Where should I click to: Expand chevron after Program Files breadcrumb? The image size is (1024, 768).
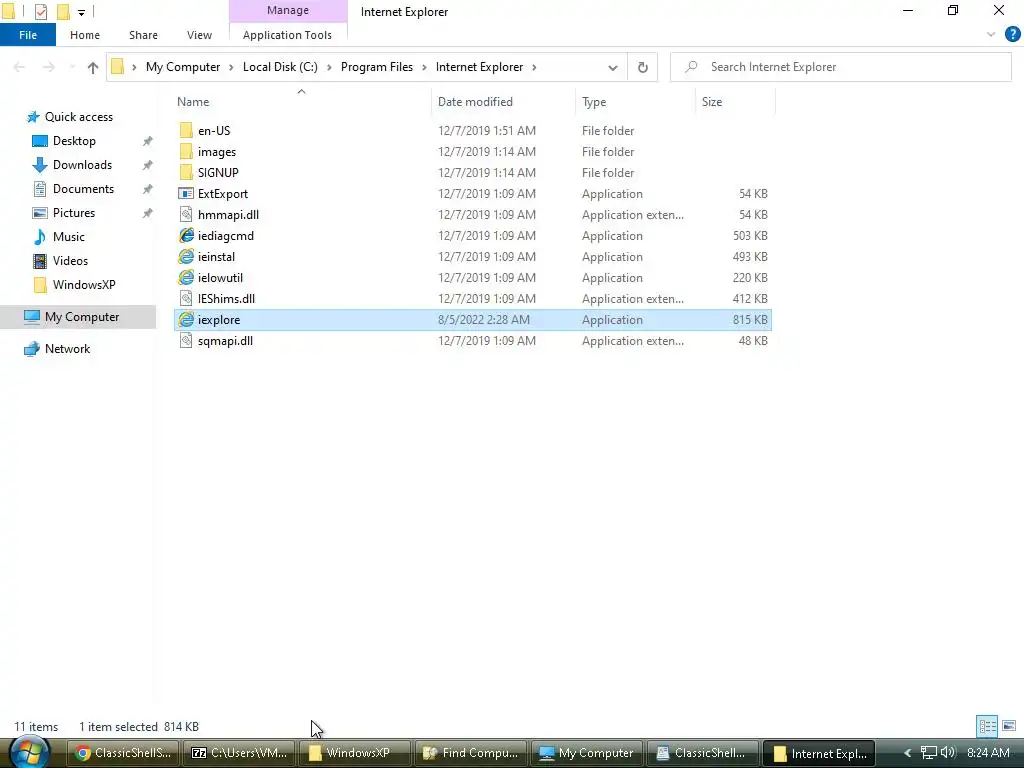click(x=424, y=67)
